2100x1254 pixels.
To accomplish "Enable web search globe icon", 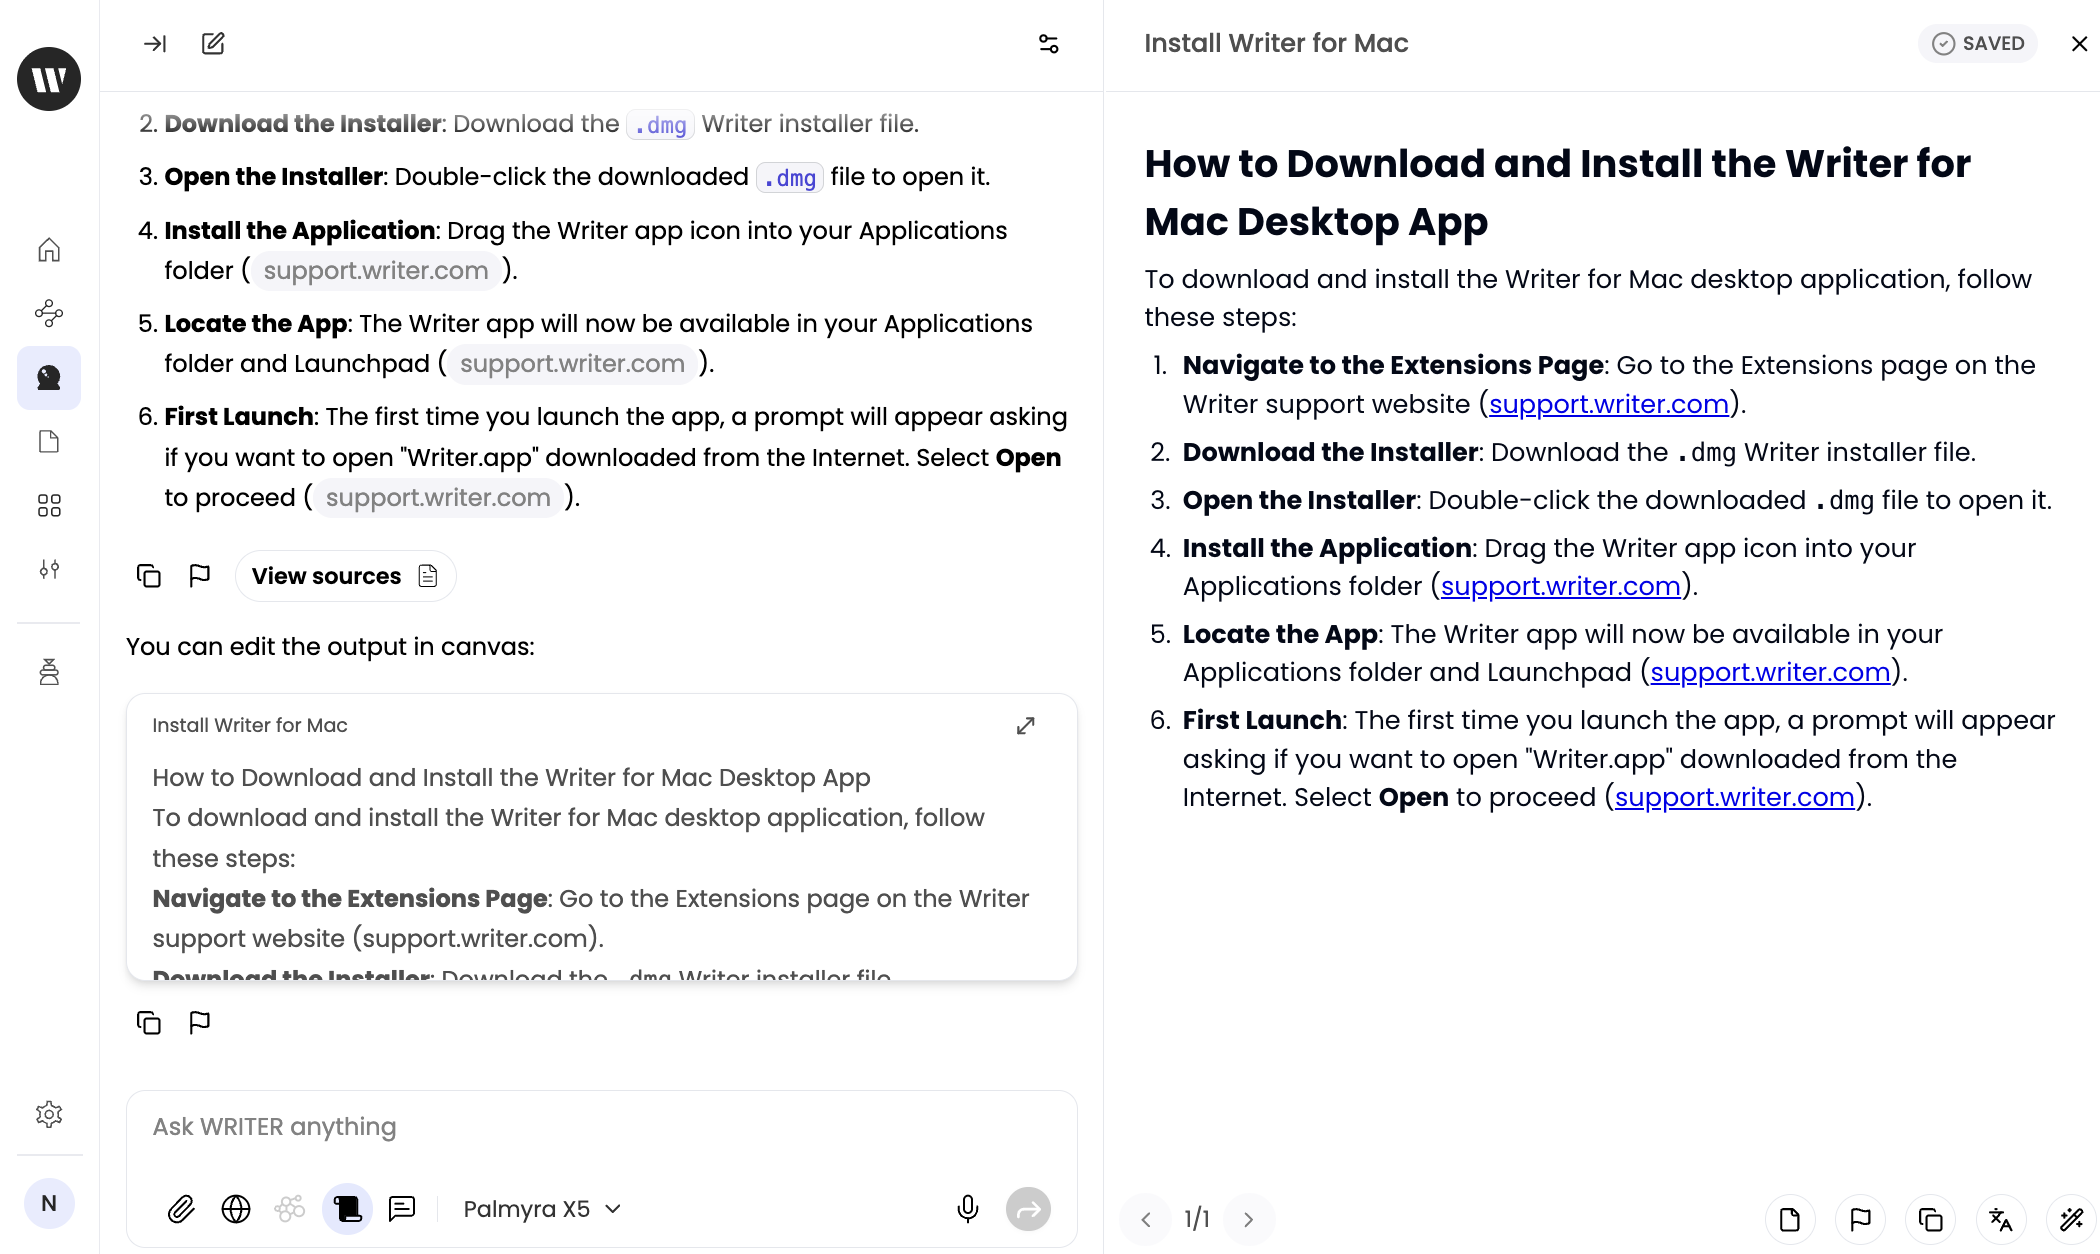I will (x=236, y=1209).
